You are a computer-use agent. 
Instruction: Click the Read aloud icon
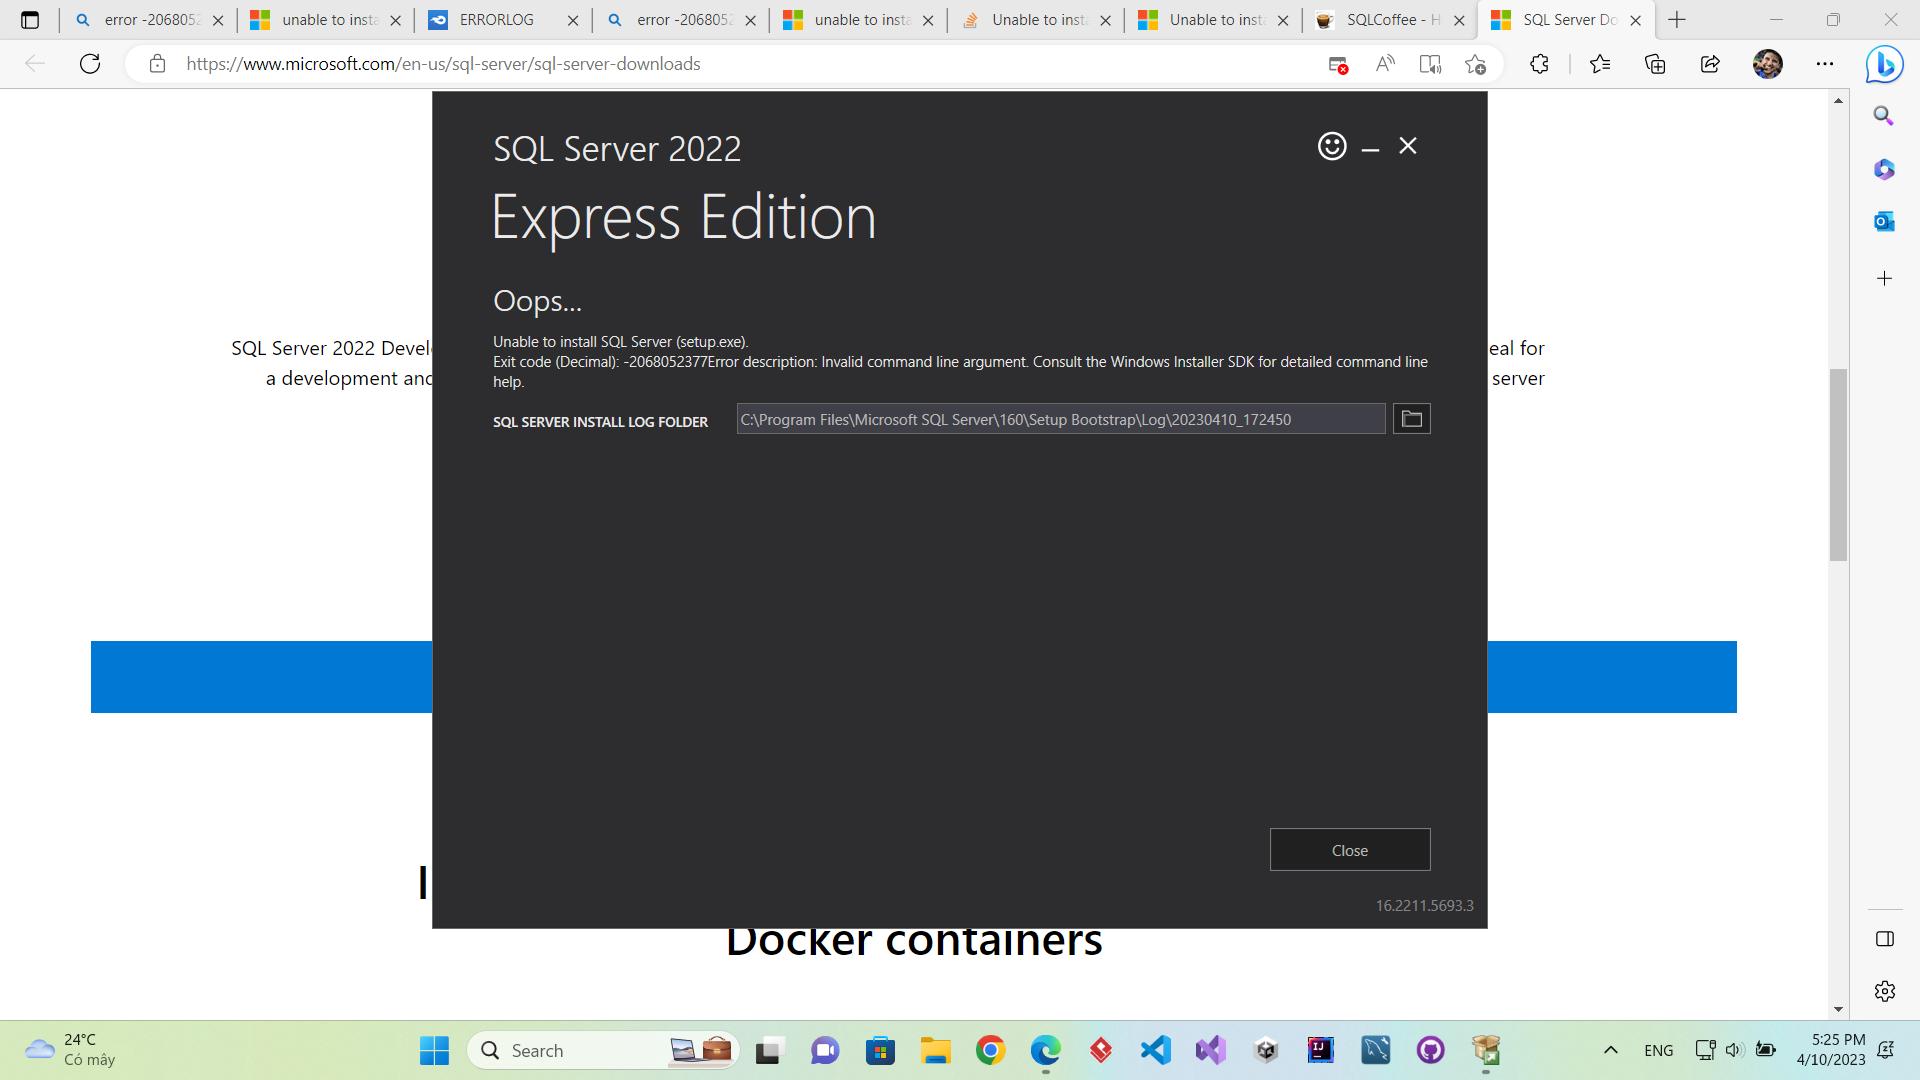(1385, 64)
